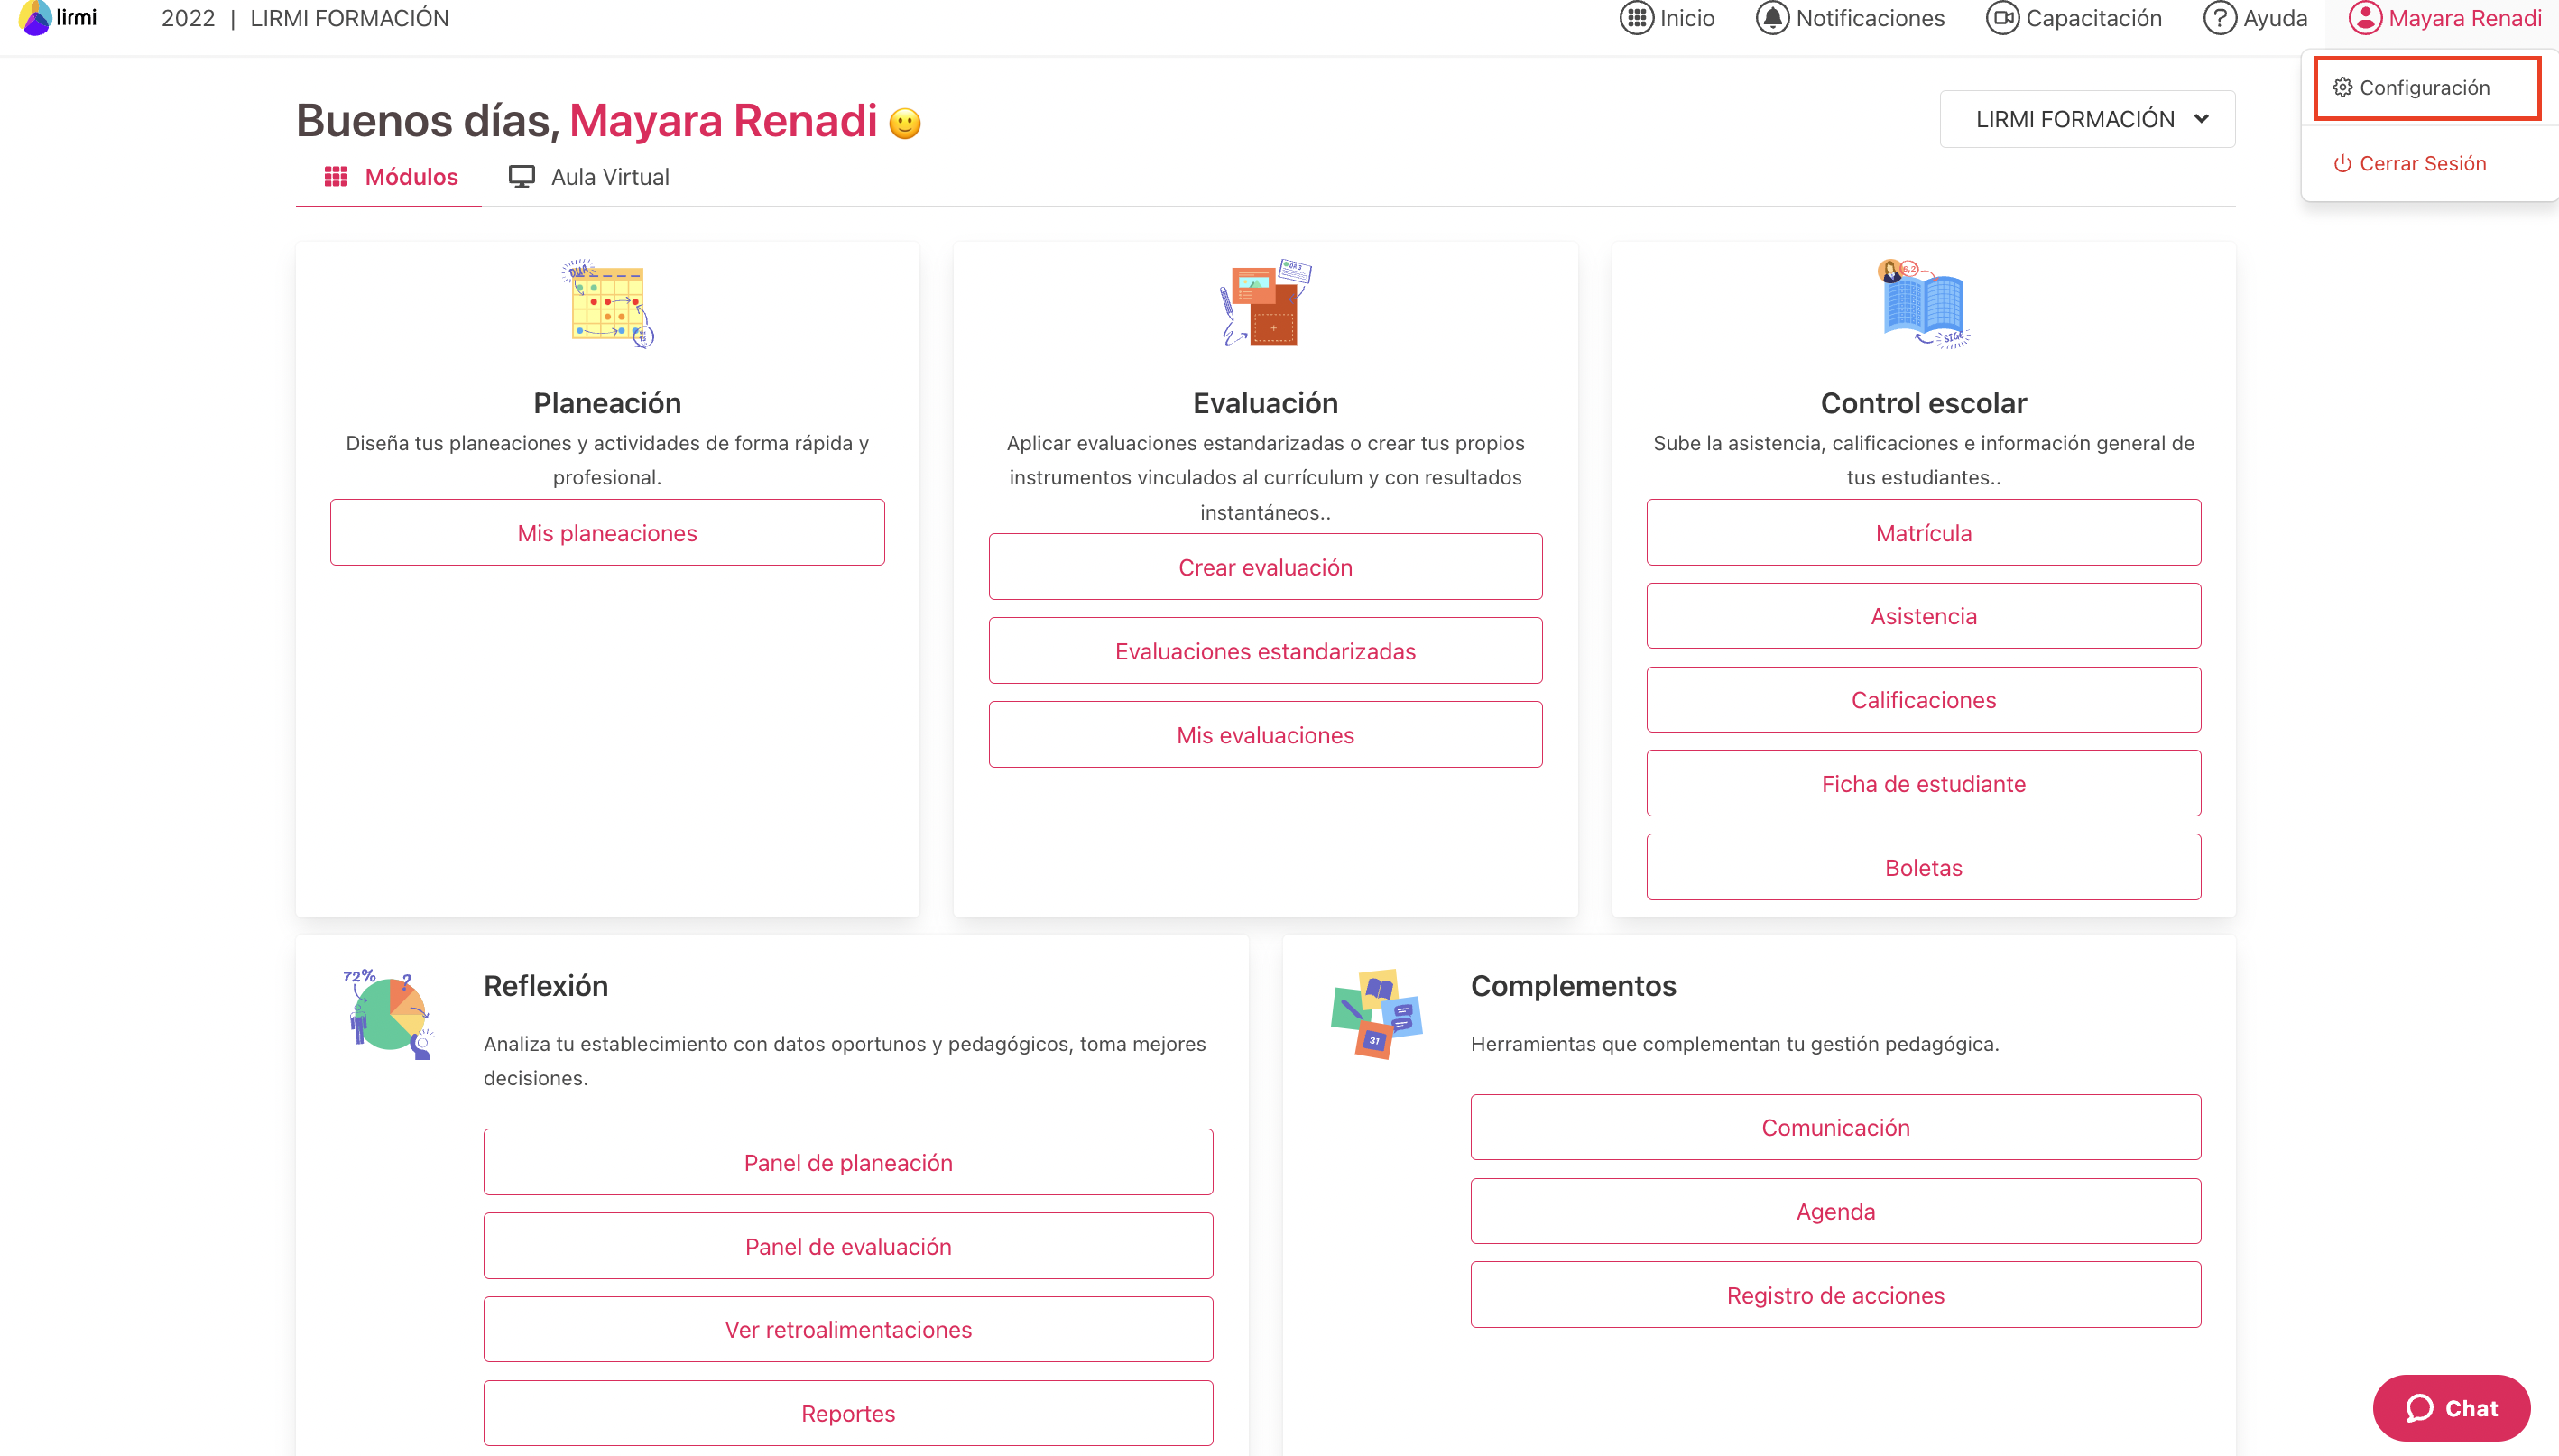Click the Evaluación illustration icon

(x=1265, y=303)
